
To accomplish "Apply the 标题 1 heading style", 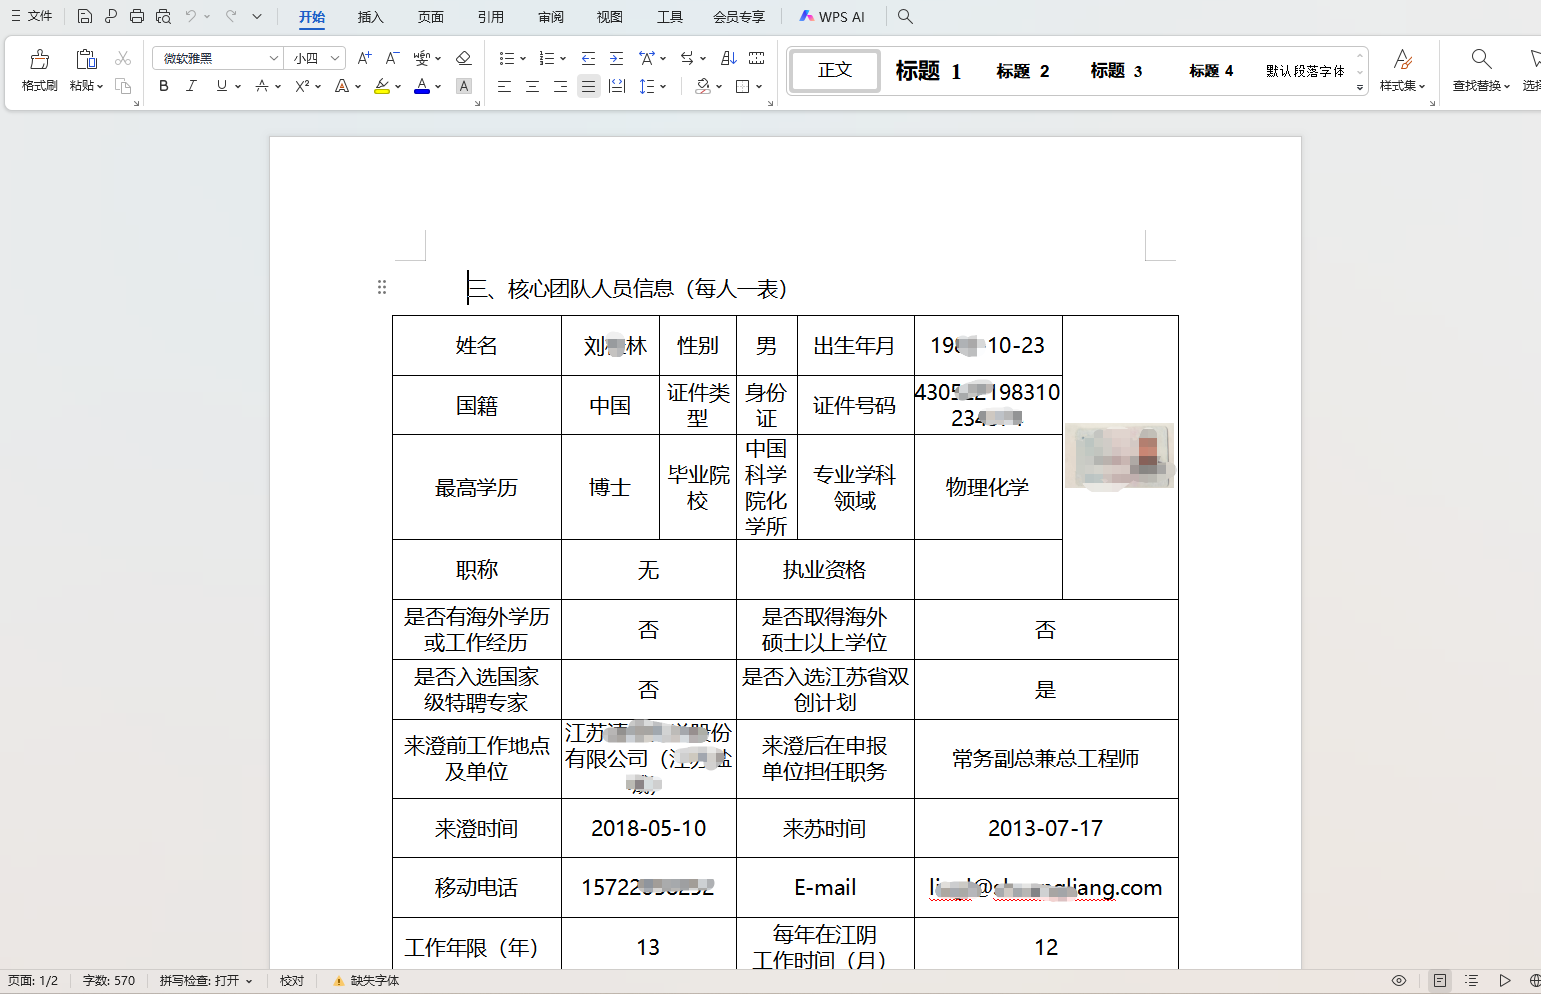I will (927, 71).
